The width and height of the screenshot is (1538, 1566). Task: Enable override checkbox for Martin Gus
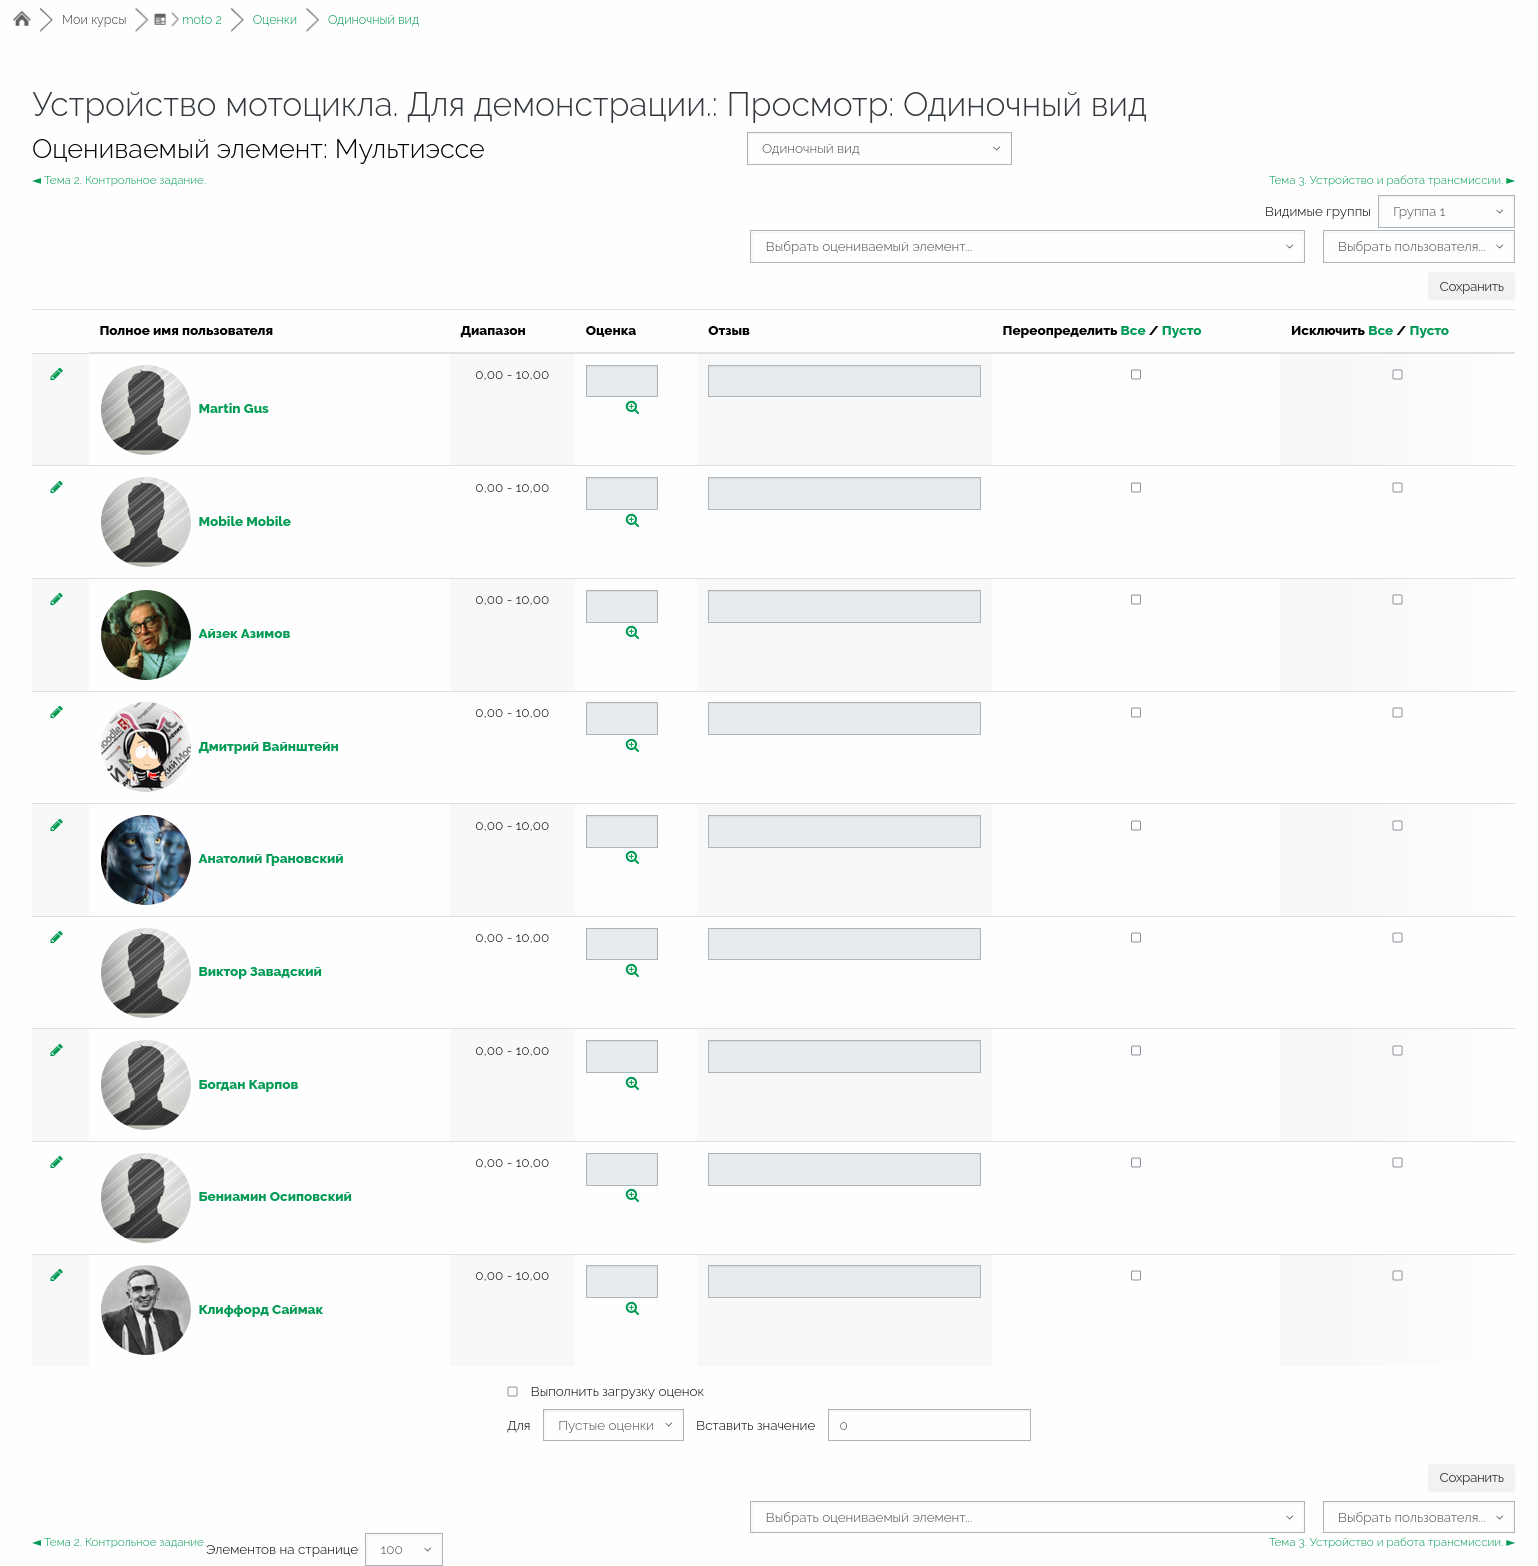point(1136,375)
